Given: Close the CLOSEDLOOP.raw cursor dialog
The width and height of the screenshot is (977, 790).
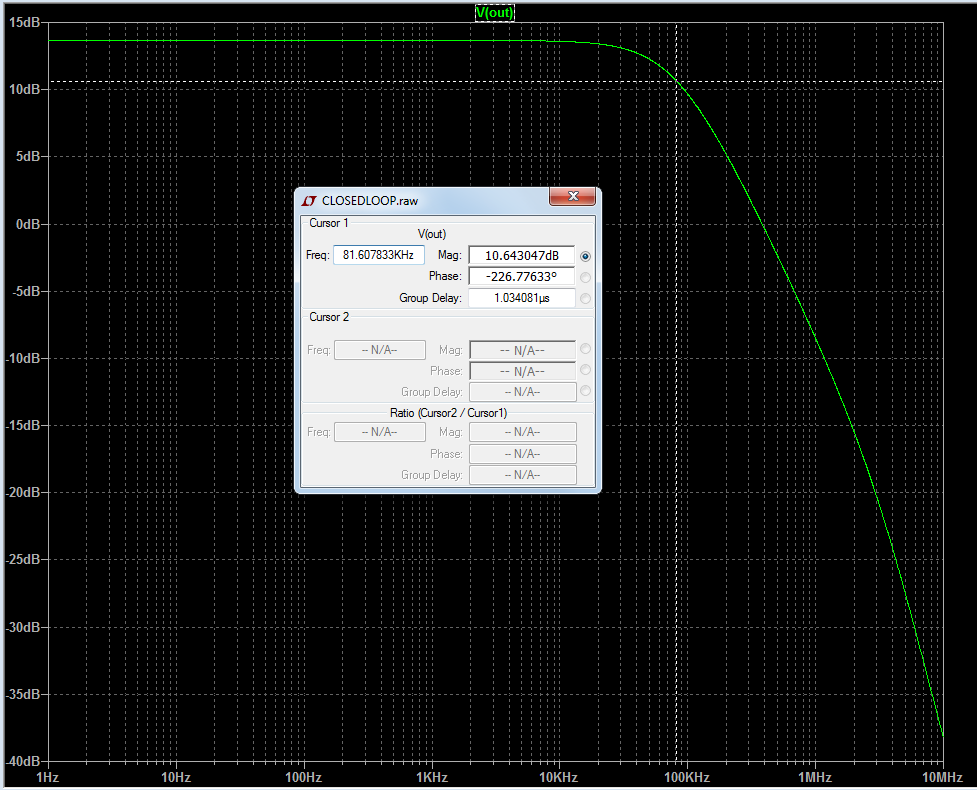Looking at the screenshot, I should (573, 196).
